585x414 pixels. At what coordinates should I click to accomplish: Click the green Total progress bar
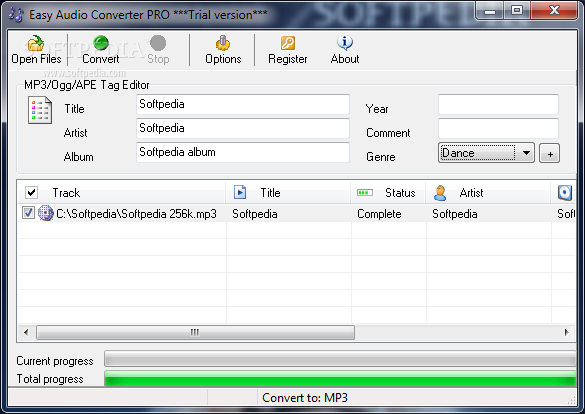[x=340, y=378]
